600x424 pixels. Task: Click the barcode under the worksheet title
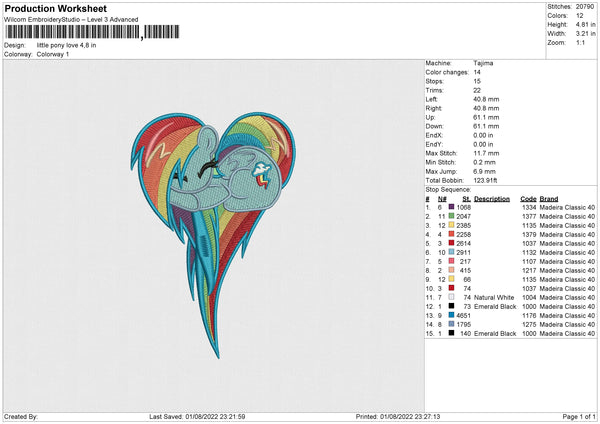(92, 32)
